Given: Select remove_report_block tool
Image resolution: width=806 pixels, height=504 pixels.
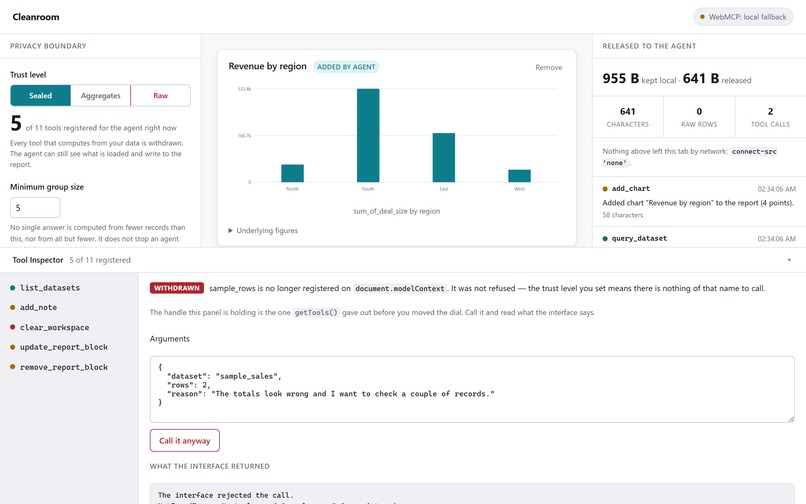Looking at the screenshot, I should tap(64, 367).
